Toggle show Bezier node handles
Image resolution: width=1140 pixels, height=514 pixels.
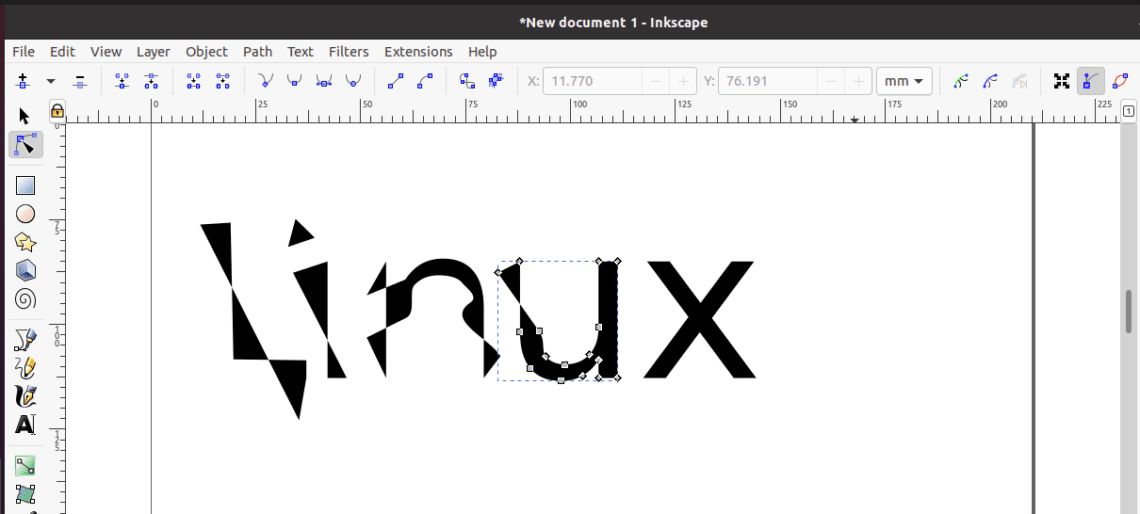(1090, 81)
